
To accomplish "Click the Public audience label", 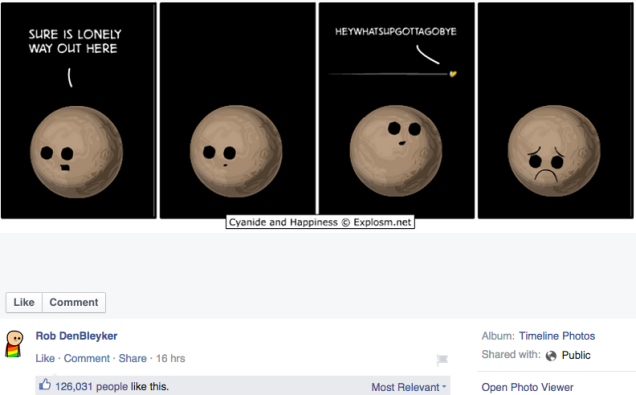I will [x=576, y=355].
